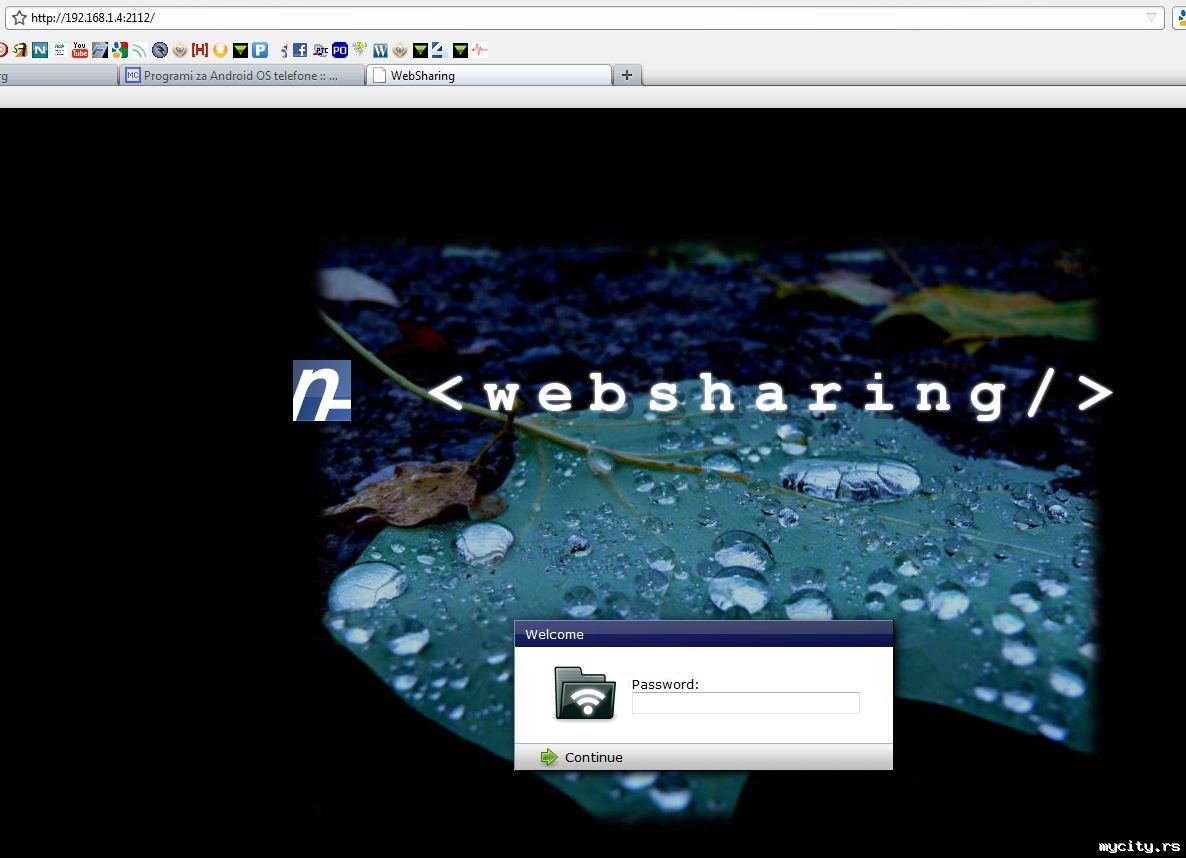Open the YouTube bookmark
This screenshot has width=1186, height=858.
(x=79, y=50)
